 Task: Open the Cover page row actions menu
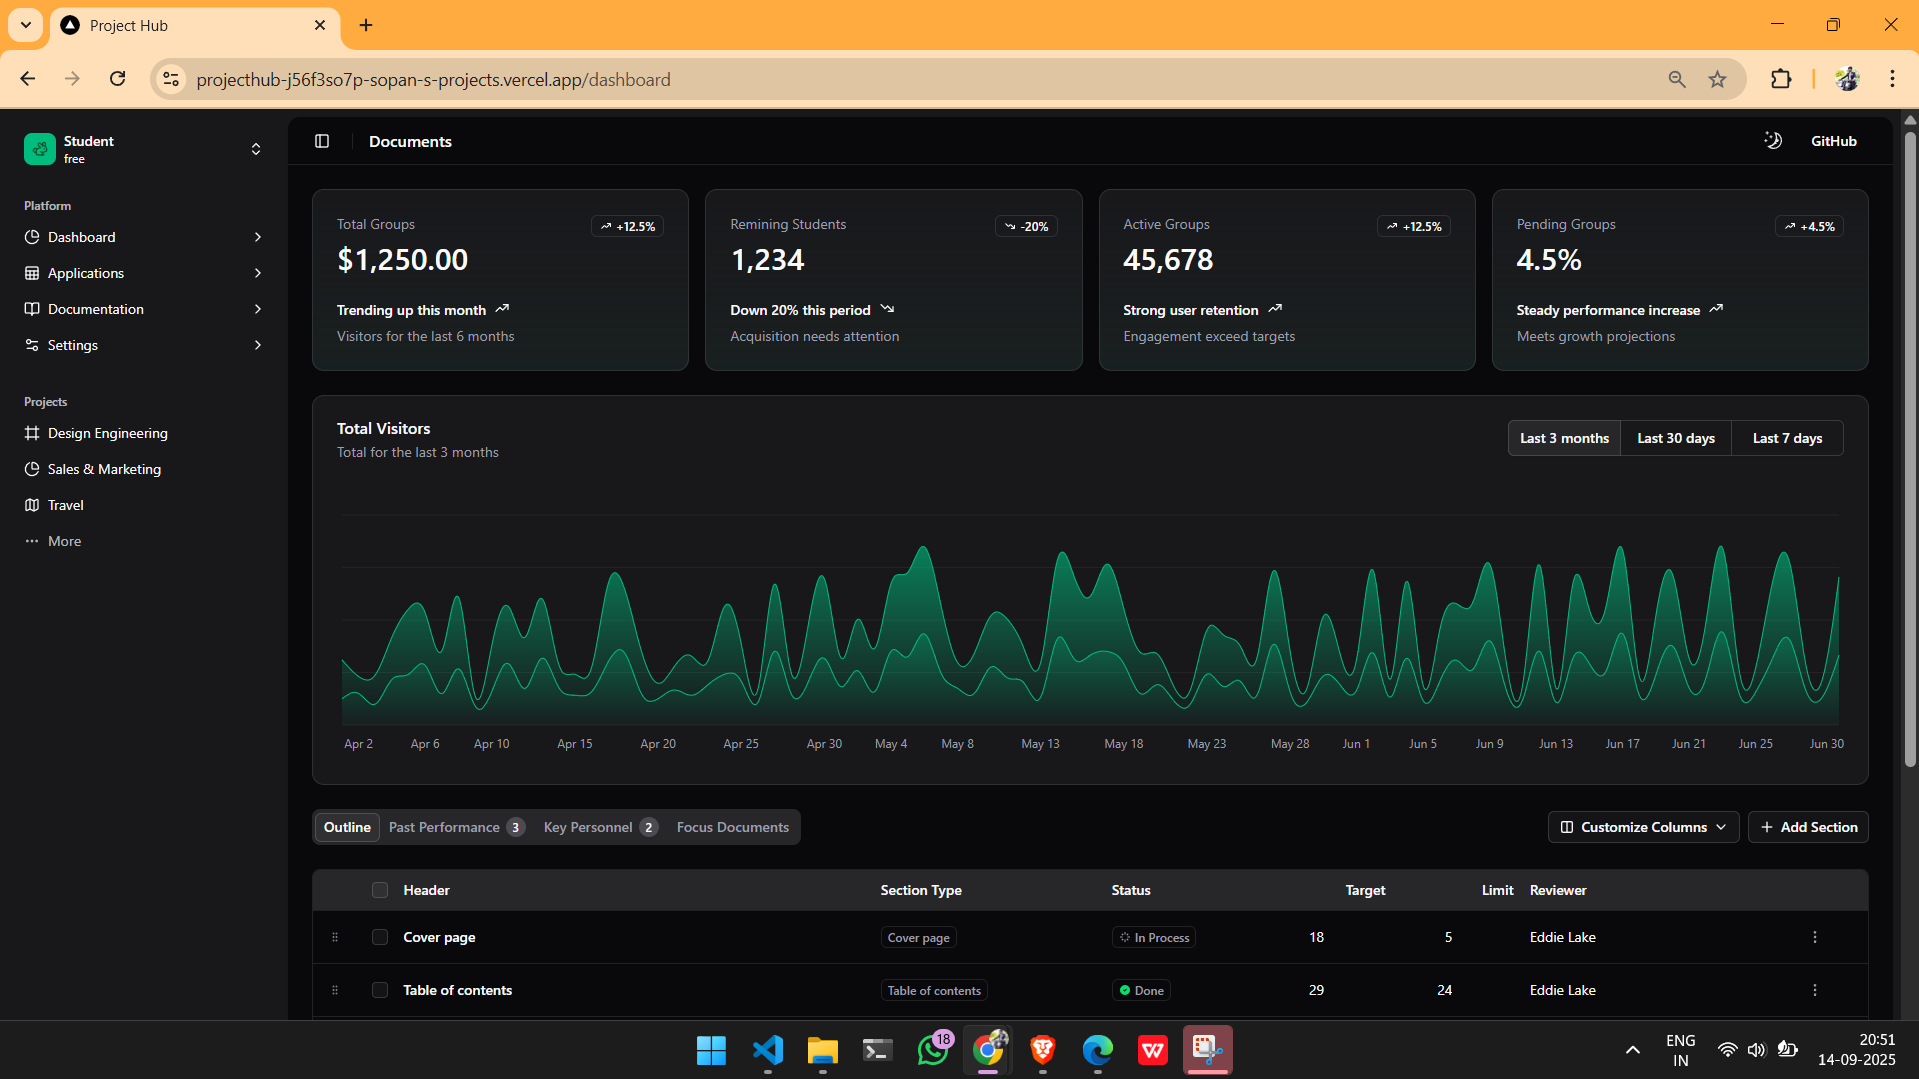[1815, 937]
